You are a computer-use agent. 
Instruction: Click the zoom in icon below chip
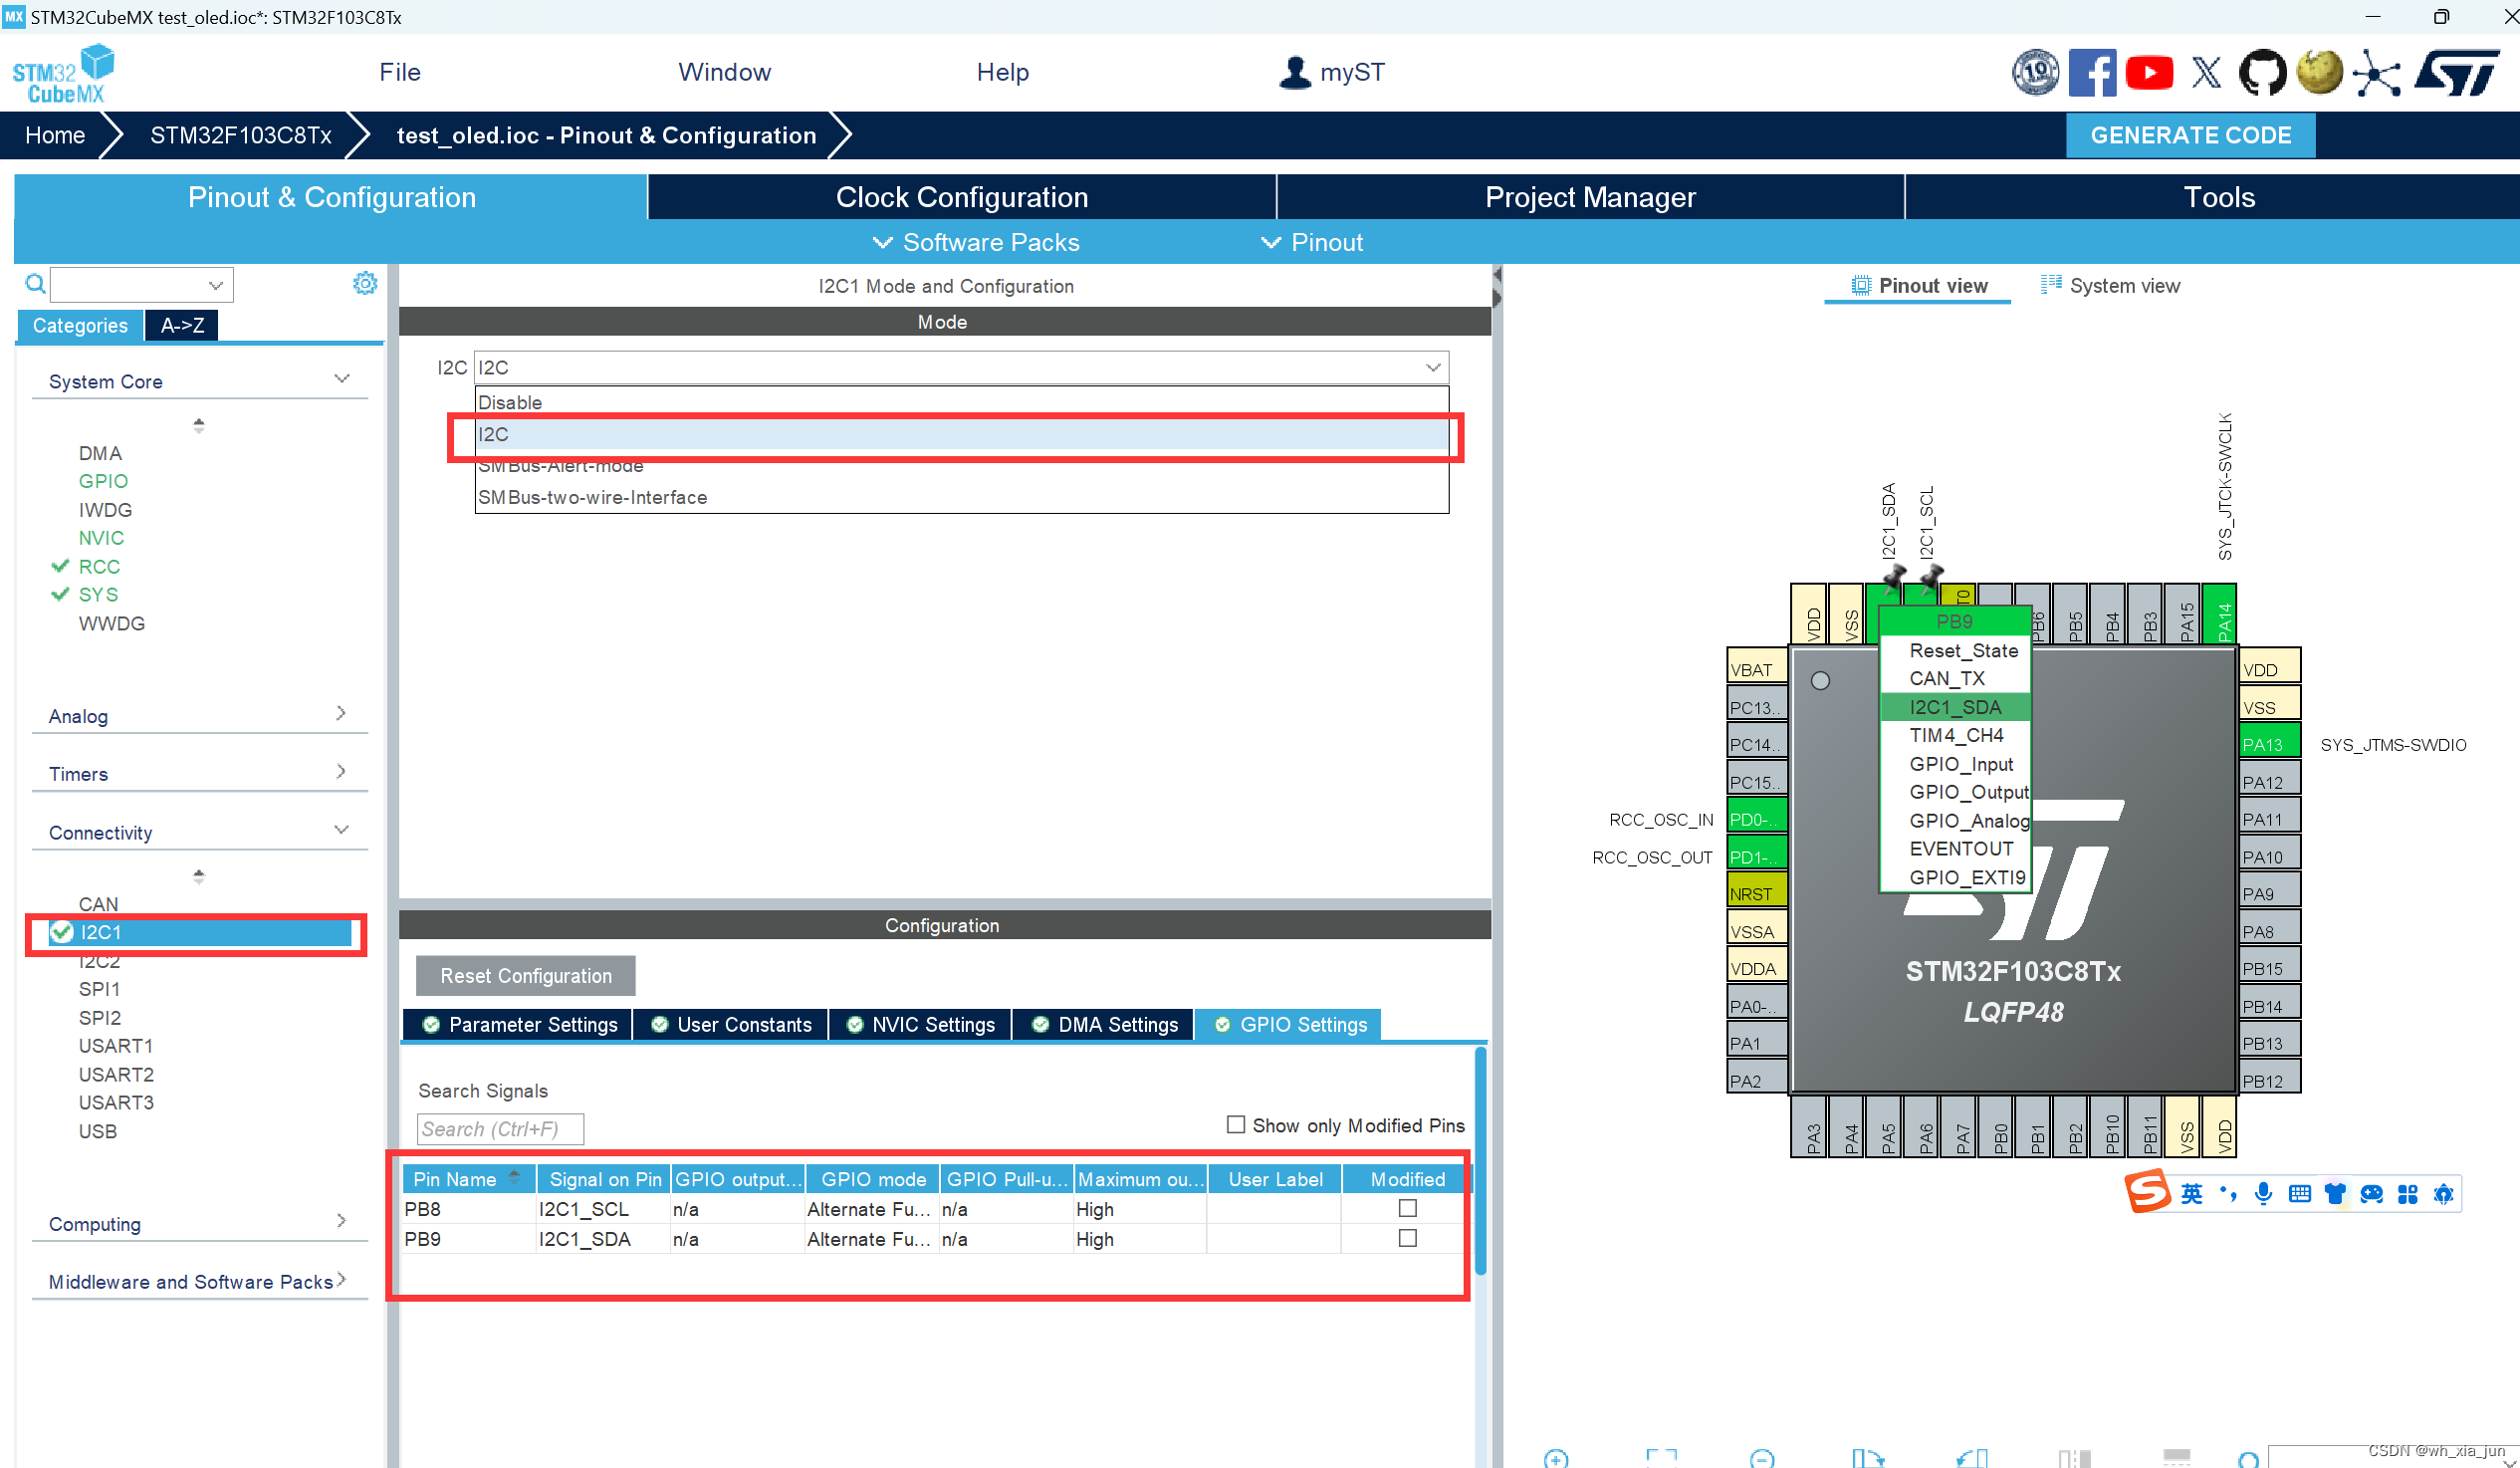click(1556, 1458)
